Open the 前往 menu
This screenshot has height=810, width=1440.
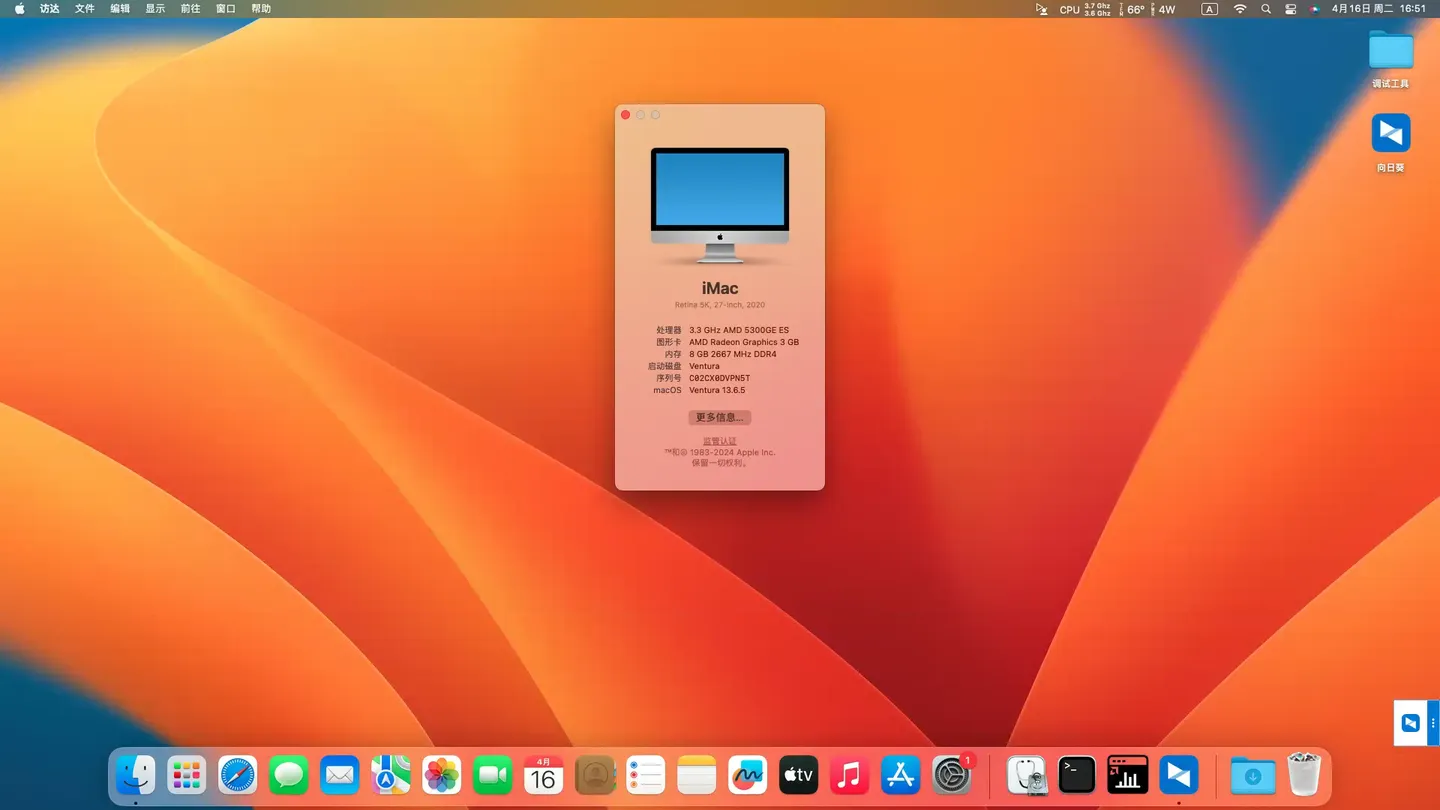[190, 8]
